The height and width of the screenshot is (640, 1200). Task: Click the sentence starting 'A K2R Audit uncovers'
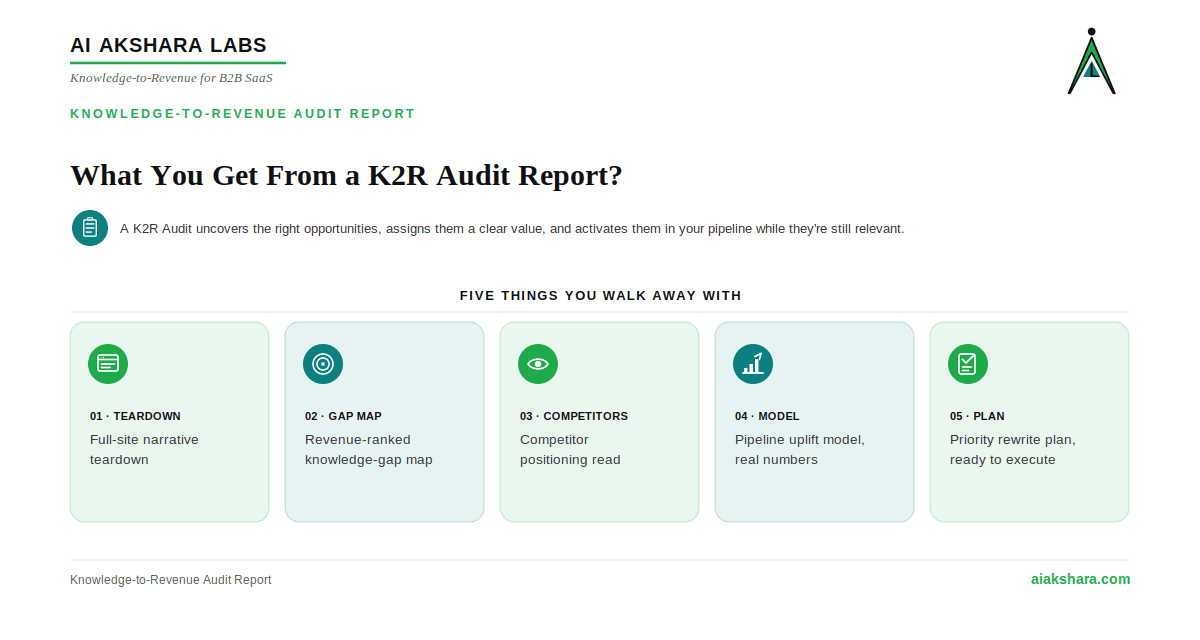[512, 229]
